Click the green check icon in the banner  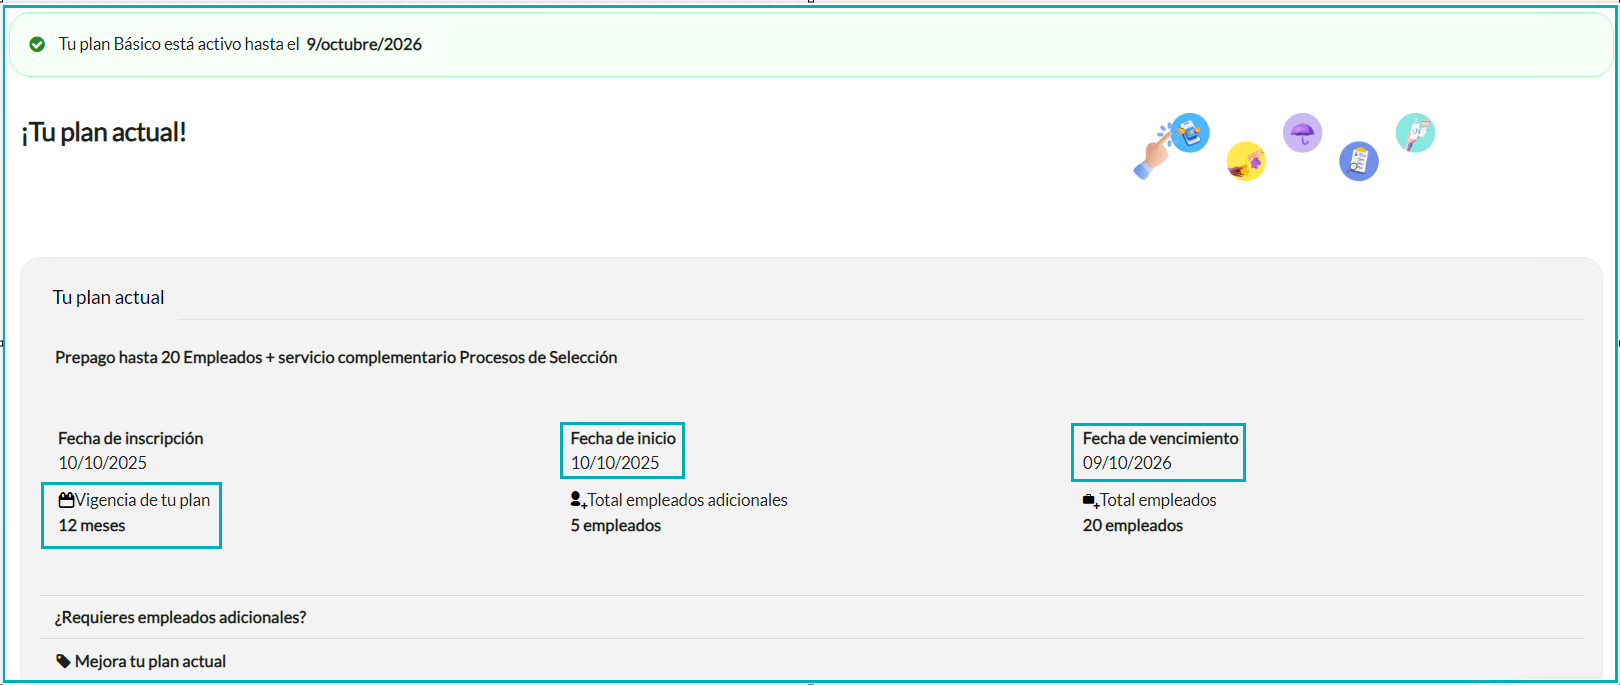click(x=37, y=44)
